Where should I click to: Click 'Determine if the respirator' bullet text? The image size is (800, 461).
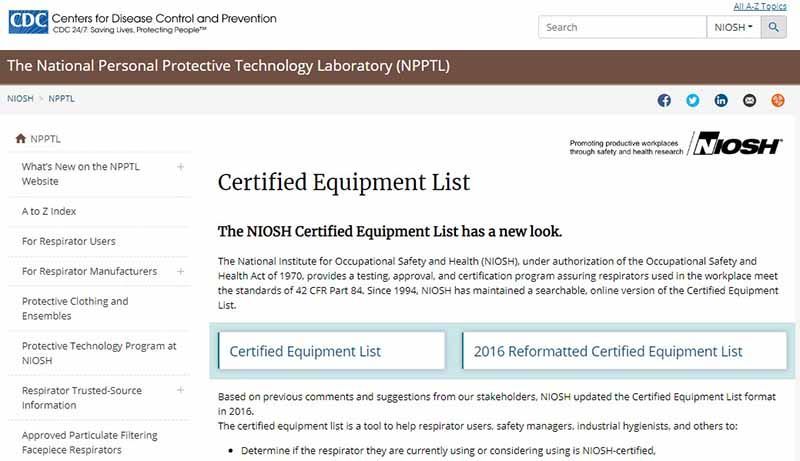(x=448, y=450)
